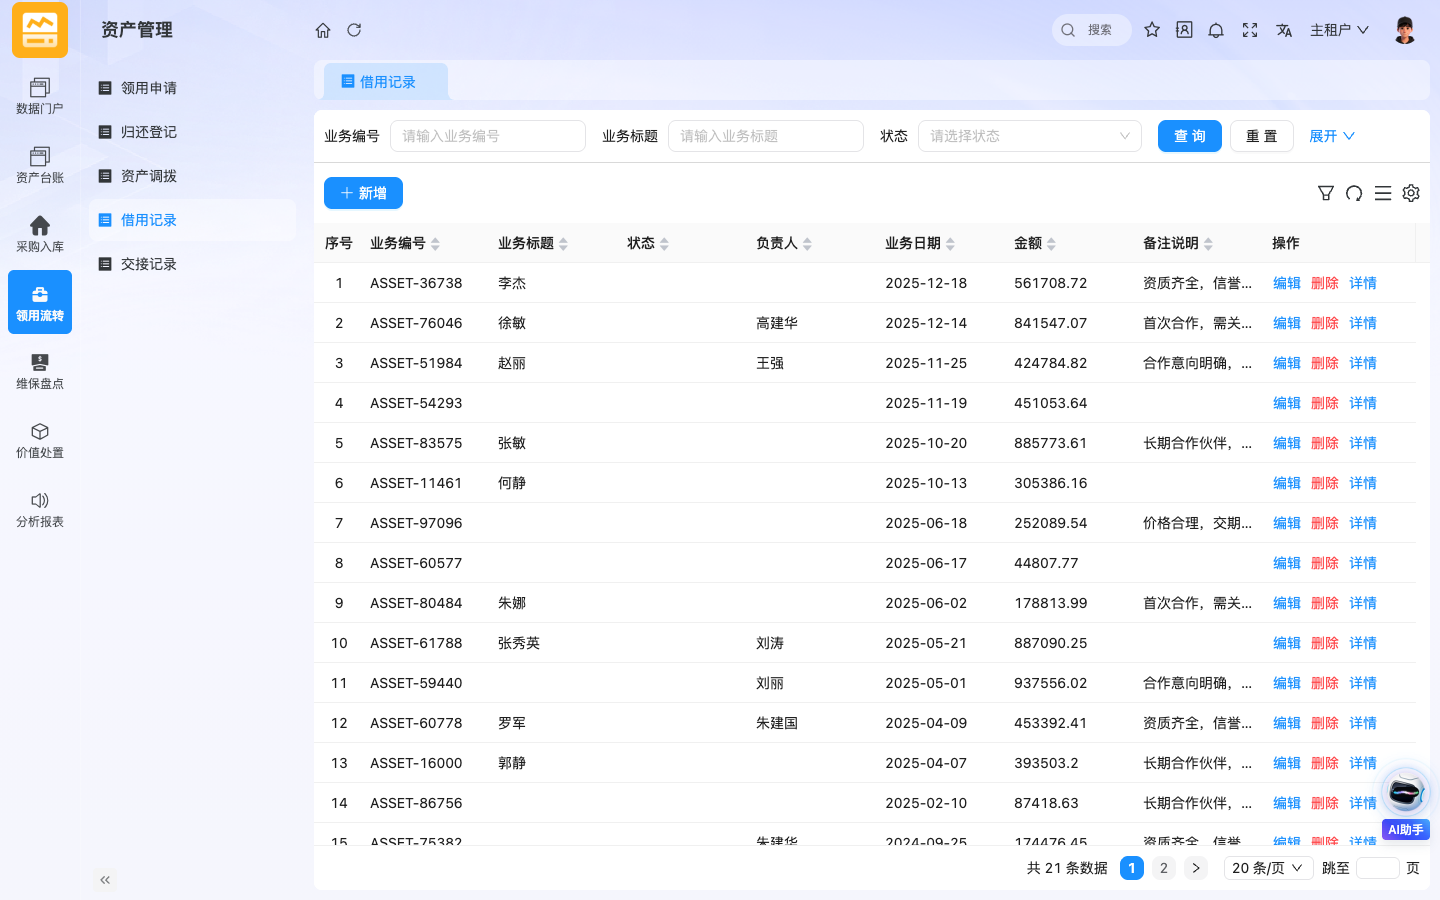Open the 资产调拨 menu item

[x=192, y=176]
